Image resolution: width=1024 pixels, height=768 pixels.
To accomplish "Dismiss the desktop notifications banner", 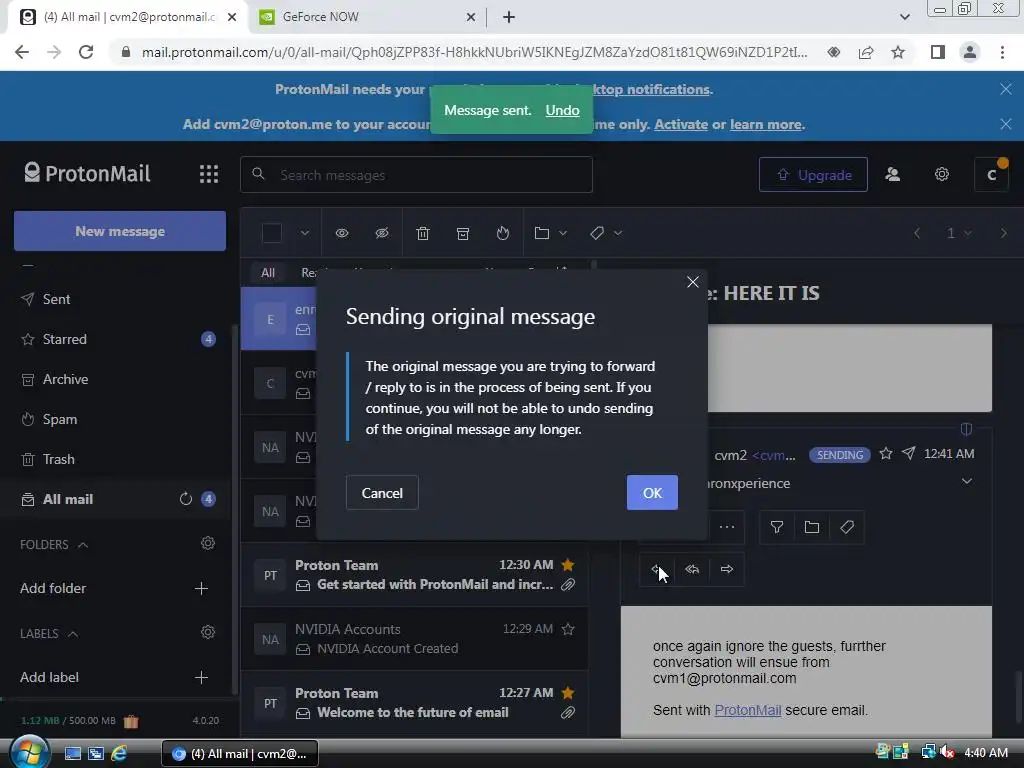I will [x=1006, y=89].
